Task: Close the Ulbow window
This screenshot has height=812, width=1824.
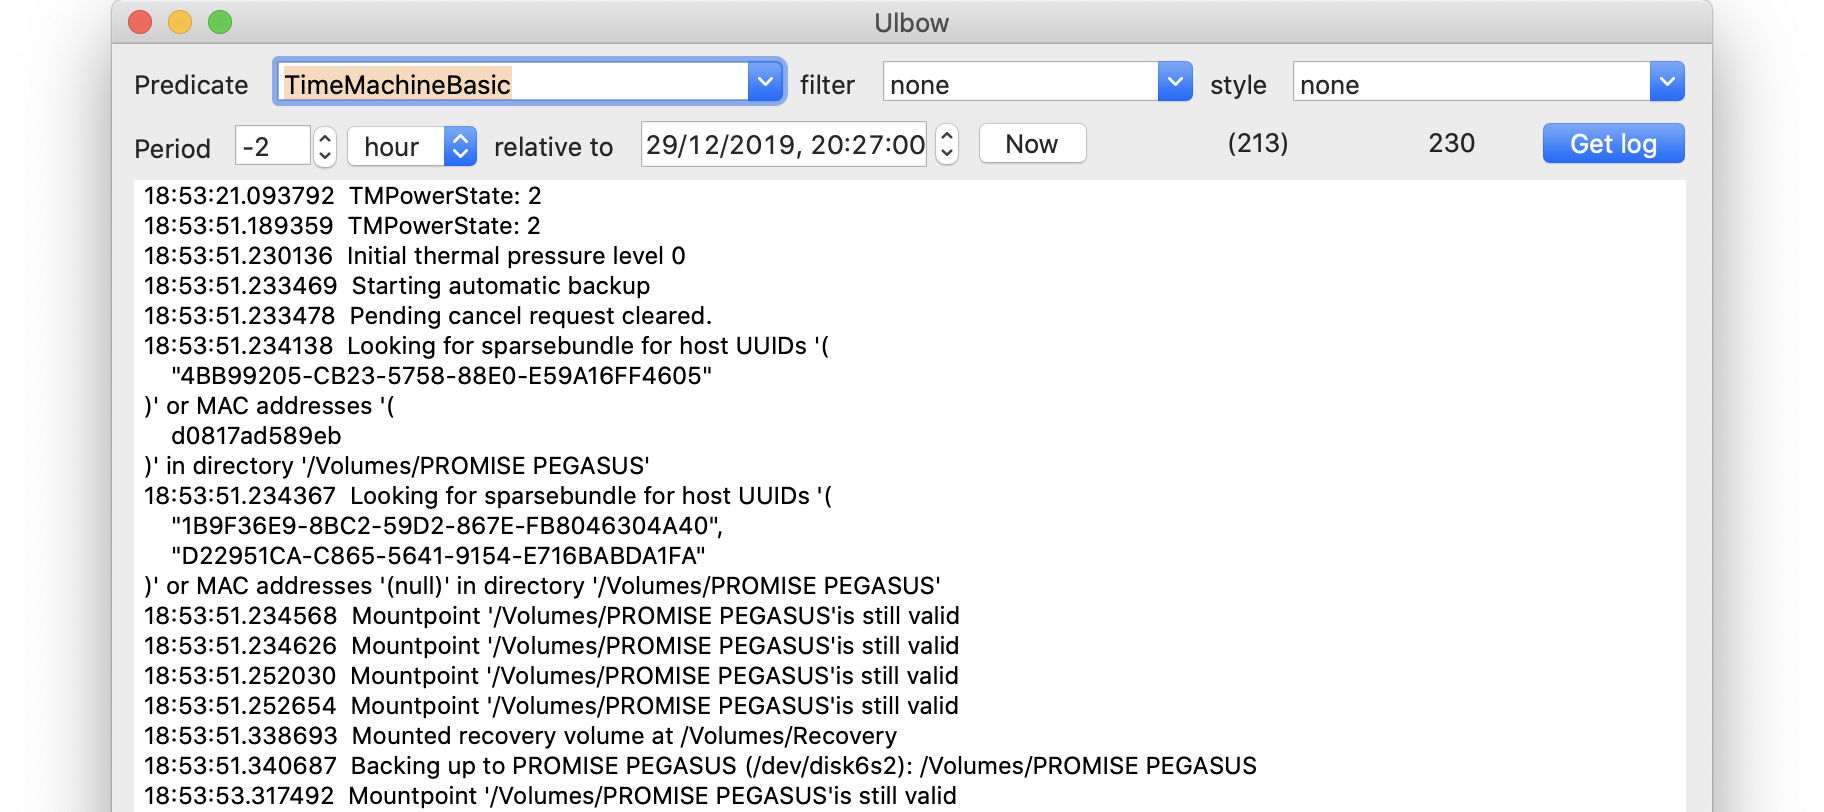Action: 140,22
